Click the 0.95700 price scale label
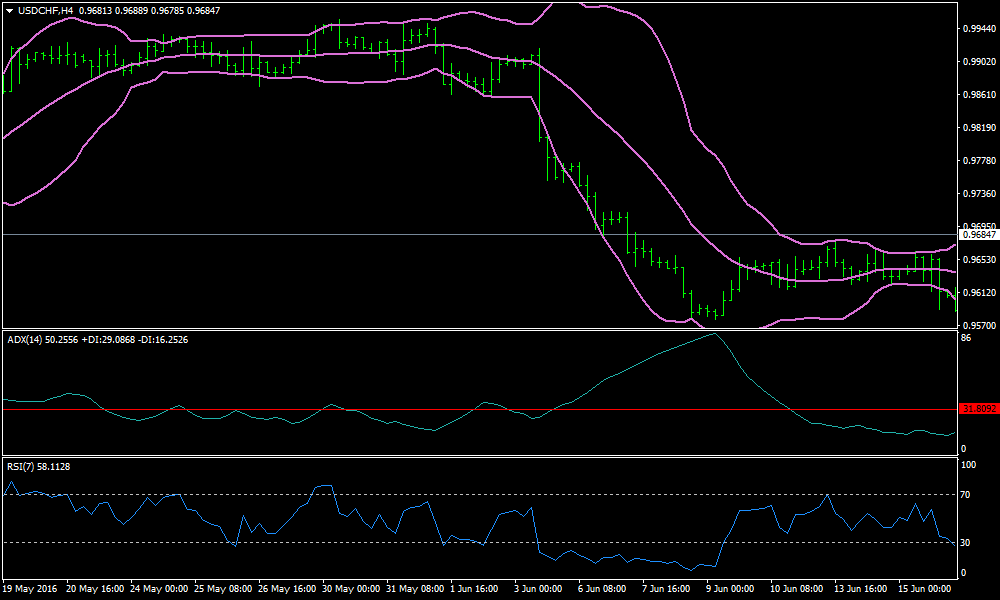Screen dimensions: 1000x600 [977, 326]
